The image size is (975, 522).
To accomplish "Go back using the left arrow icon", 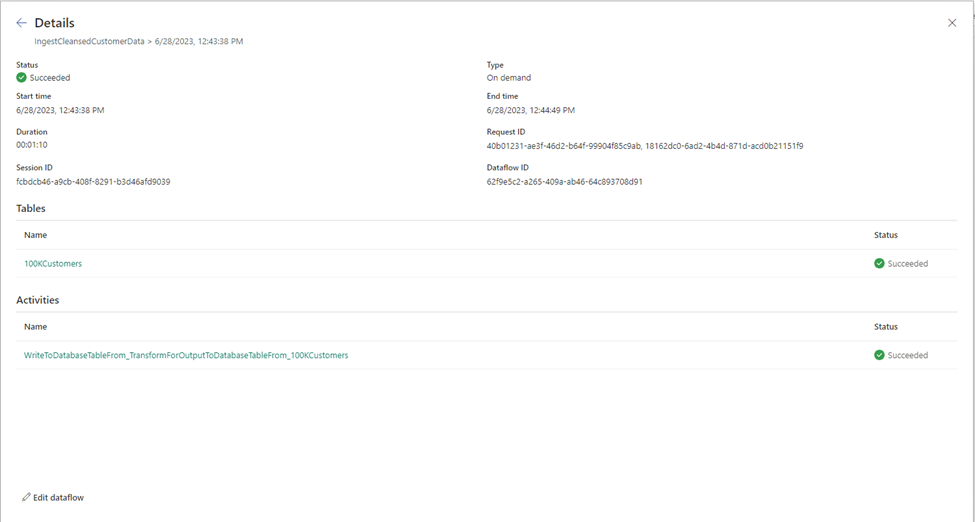I will [22, 23].
